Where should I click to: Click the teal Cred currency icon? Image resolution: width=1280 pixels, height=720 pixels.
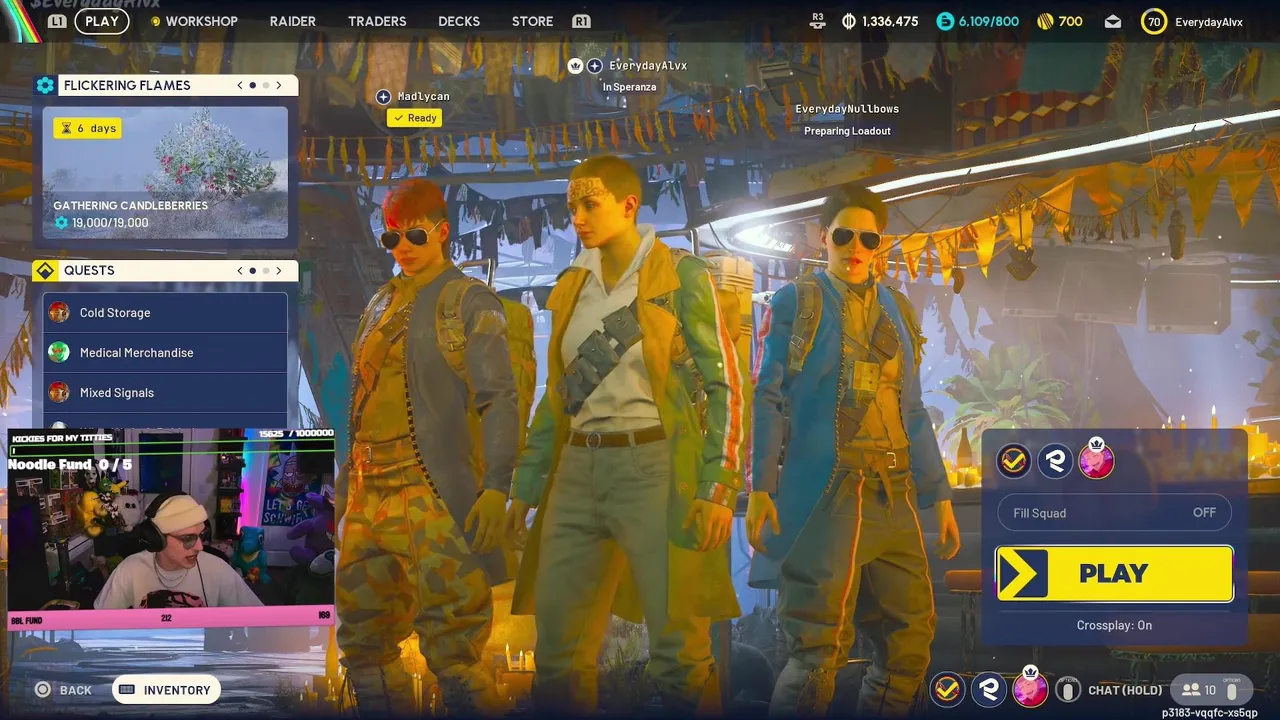click(x=945, y=21)
